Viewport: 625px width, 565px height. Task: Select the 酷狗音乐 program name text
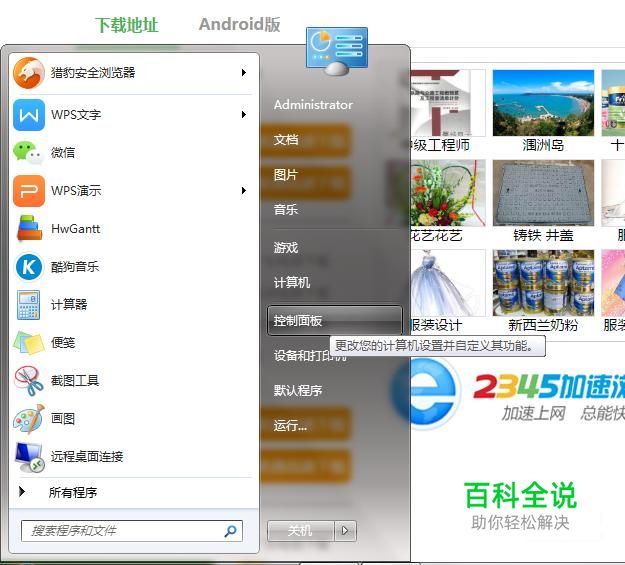(75, 267)
